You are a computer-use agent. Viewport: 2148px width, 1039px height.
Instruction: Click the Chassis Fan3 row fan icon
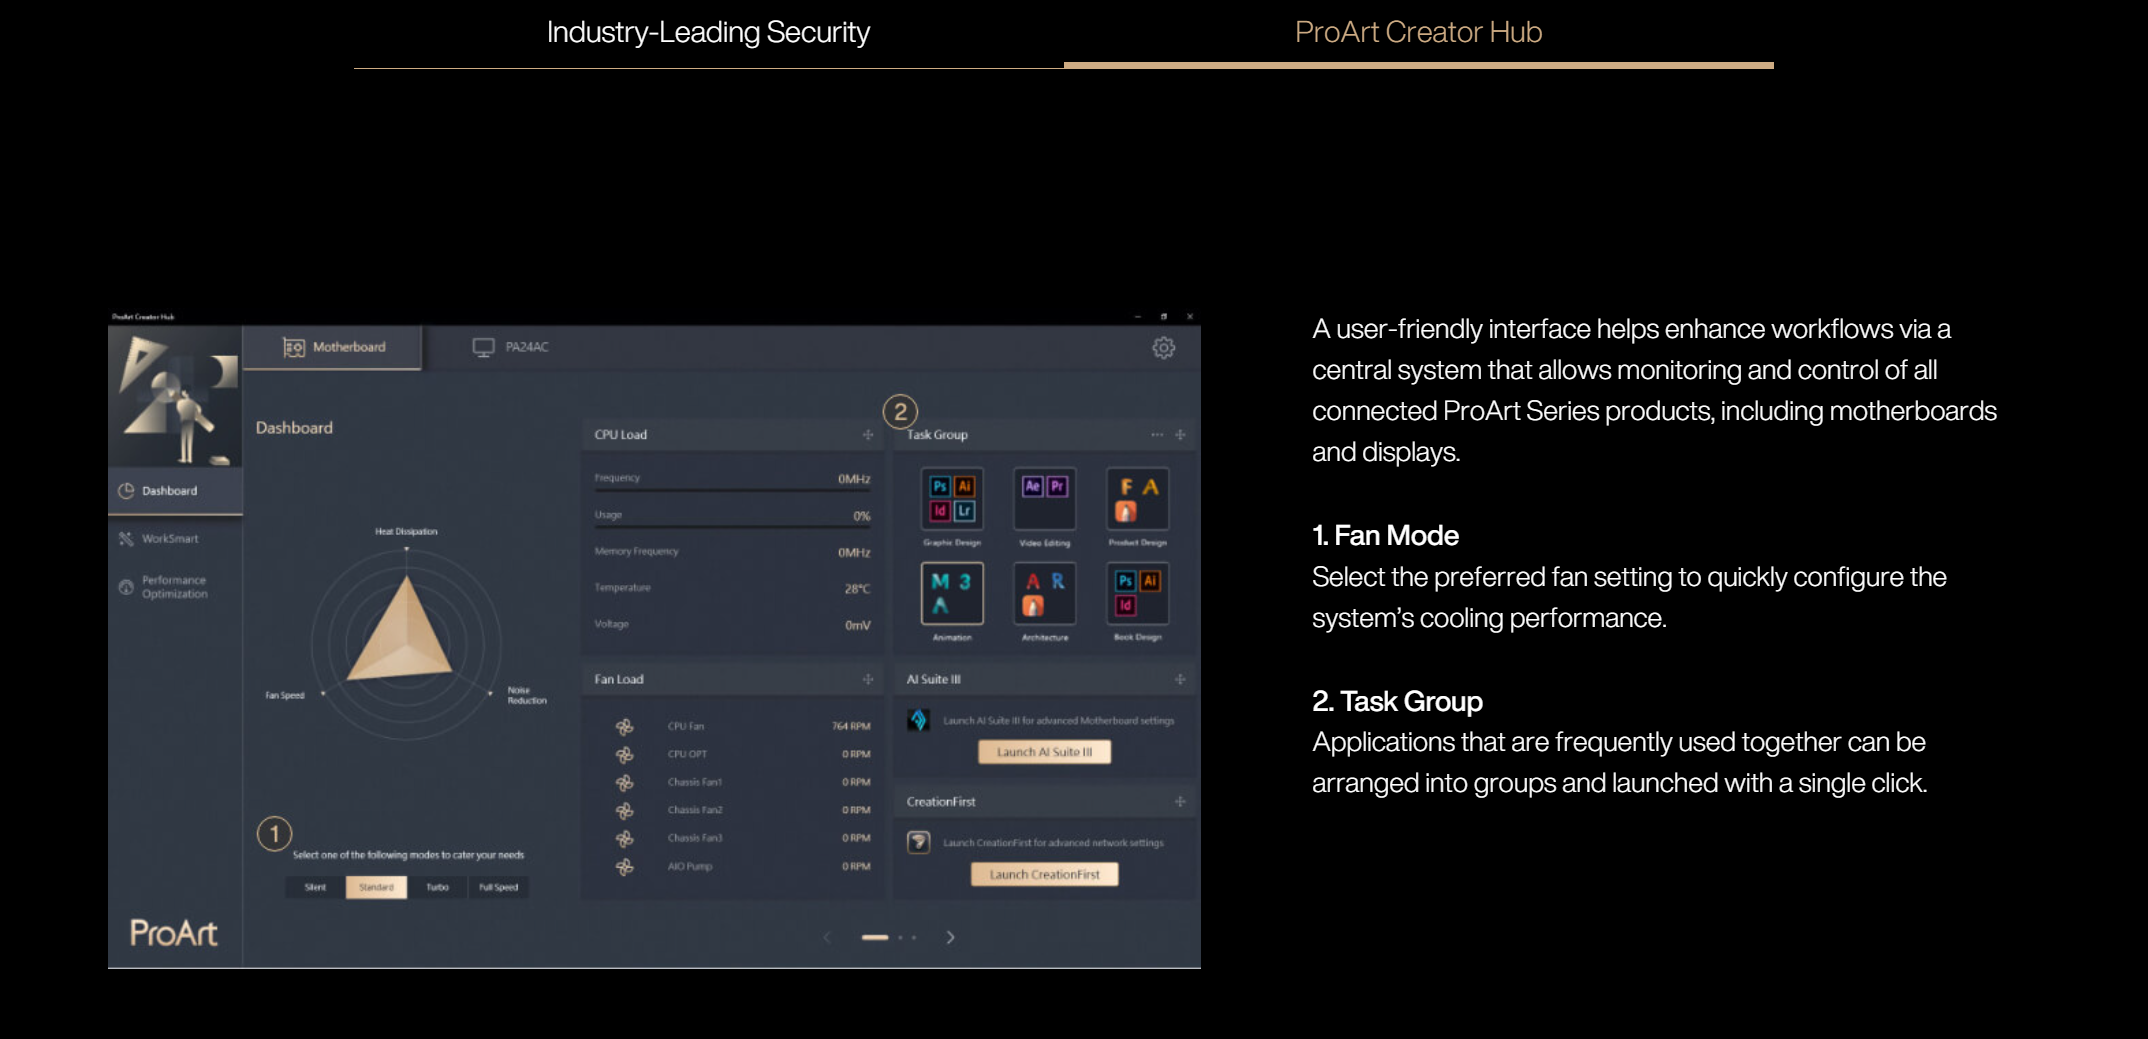tap(624, 838)
